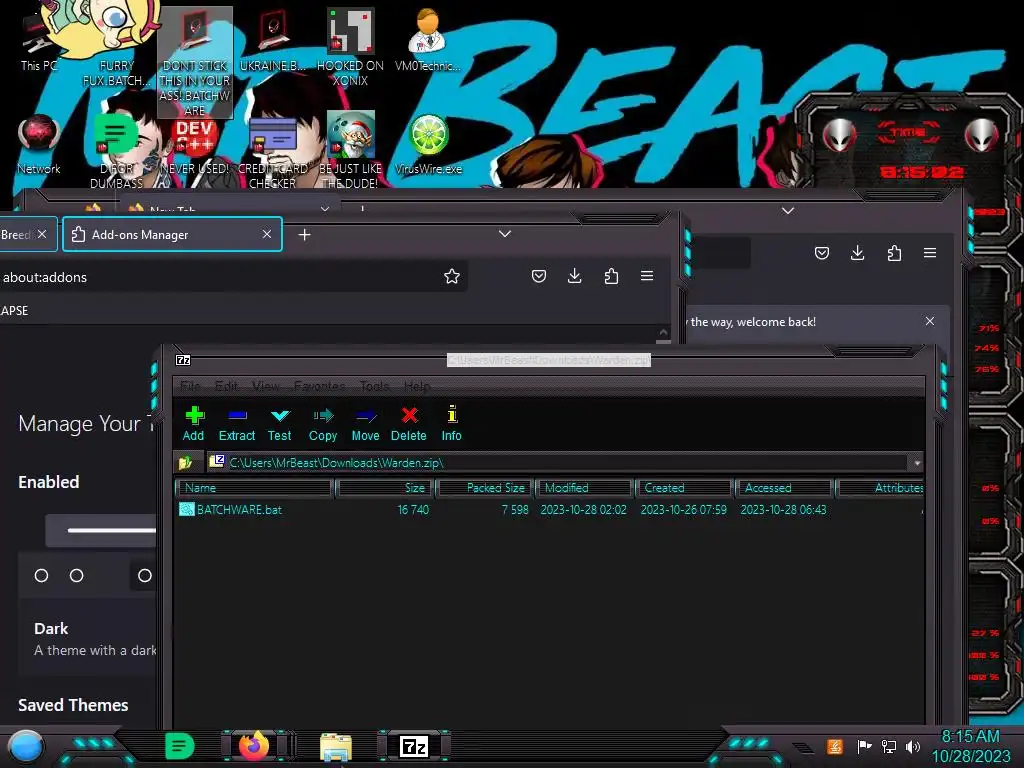Sort by Created column header
The width and height of the screenshot is (1024, 768).
(685, 488)
